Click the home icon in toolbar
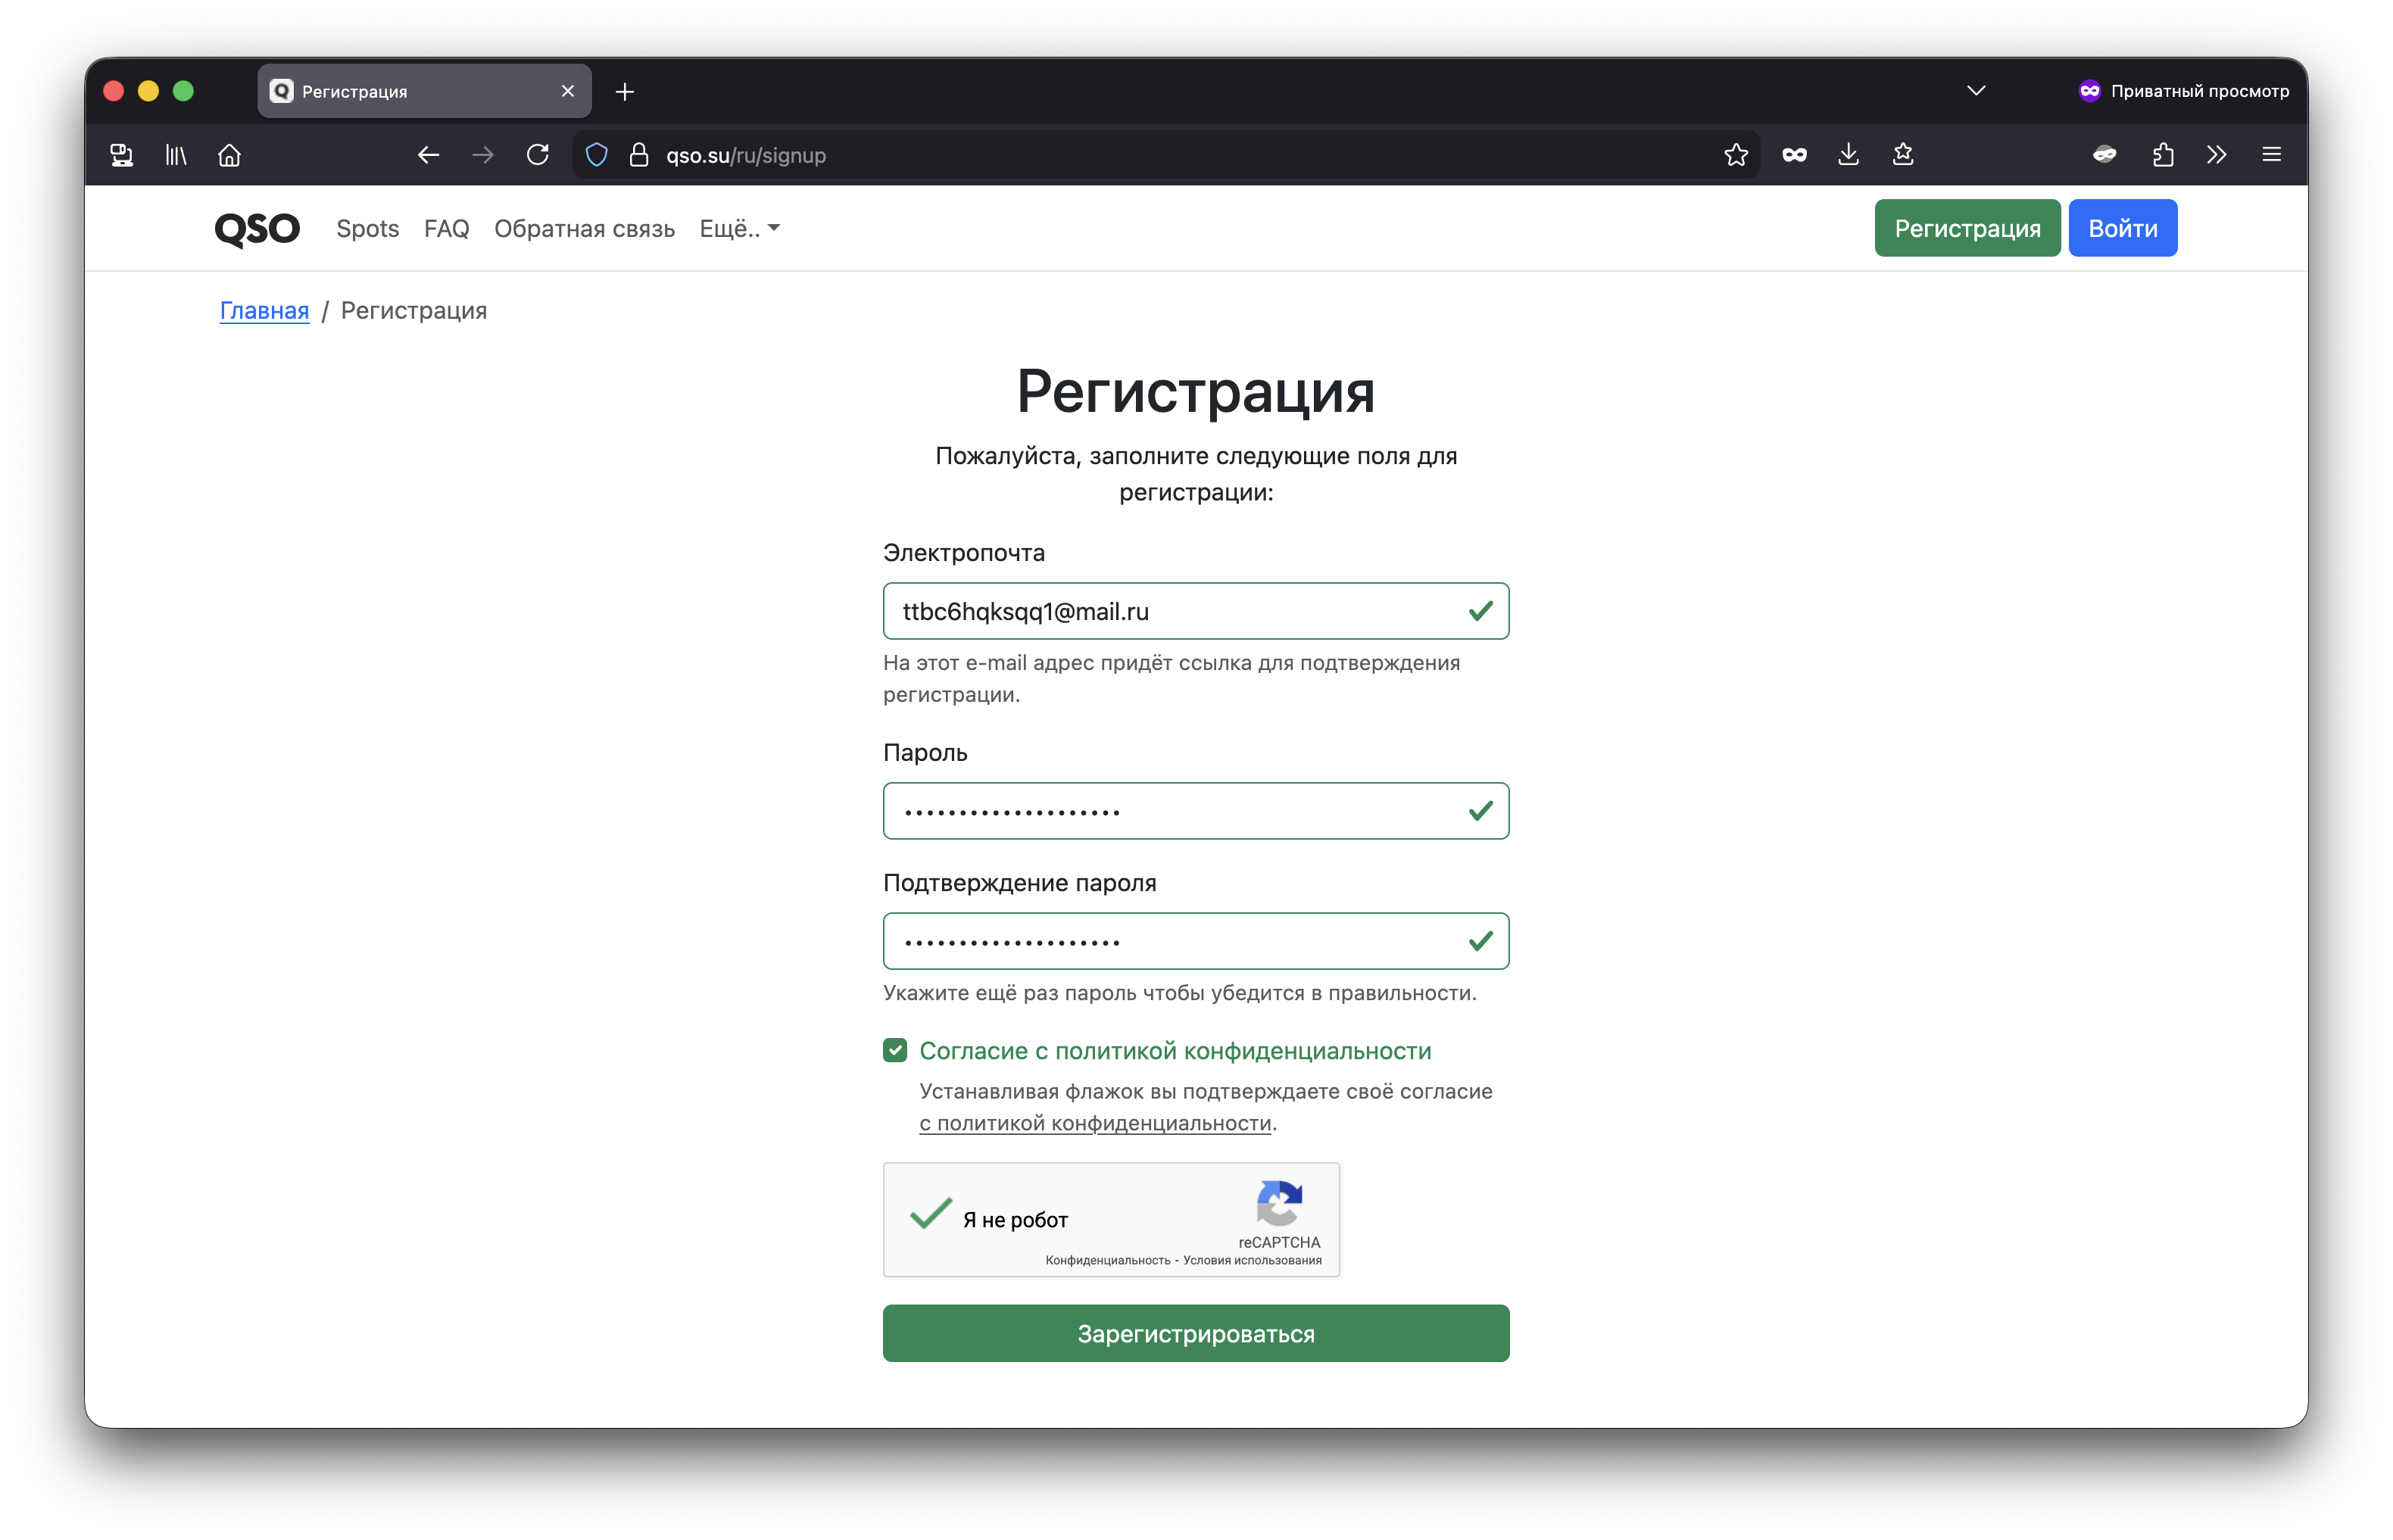The height and width of the screenshot is (1540, 2393). [x=229, y=155]
